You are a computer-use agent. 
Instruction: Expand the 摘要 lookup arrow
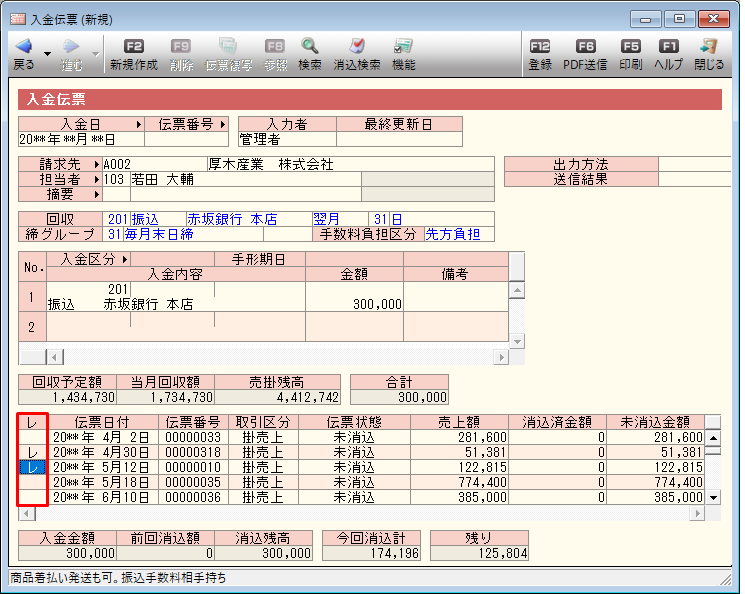point(96,194)
